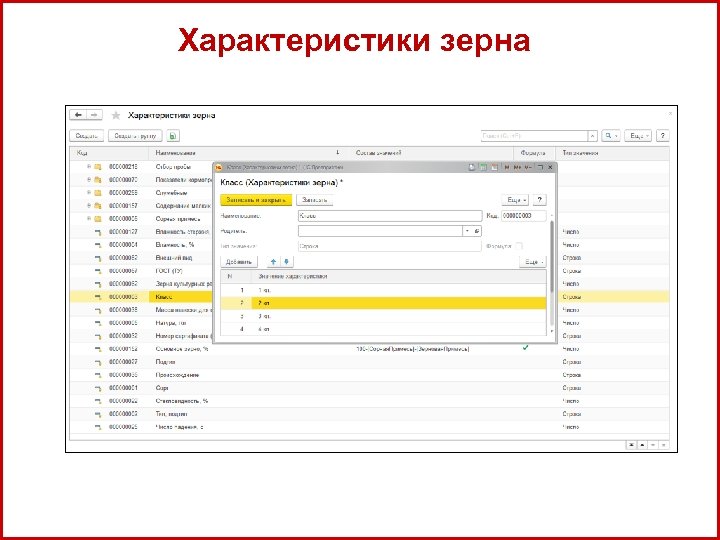Click folder icon of Служебные row

(x=97, y=193)
